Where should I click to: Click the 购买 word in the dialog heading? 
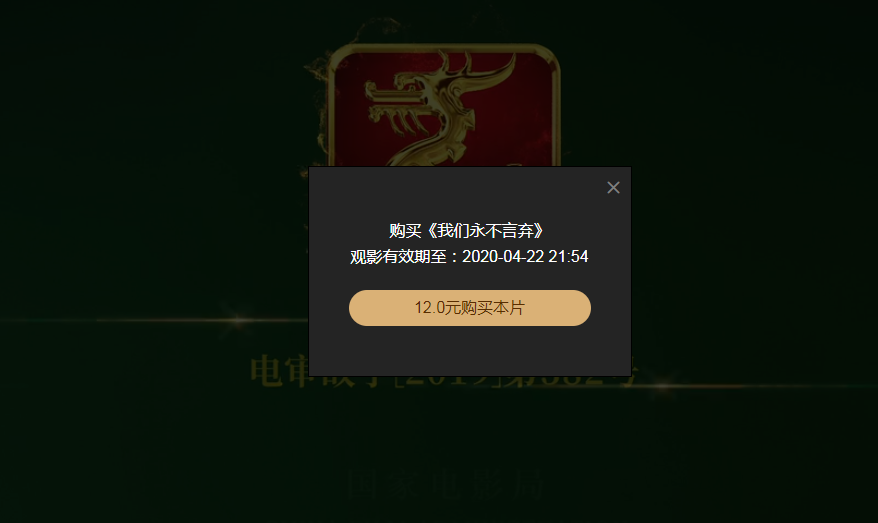(405, 231)
